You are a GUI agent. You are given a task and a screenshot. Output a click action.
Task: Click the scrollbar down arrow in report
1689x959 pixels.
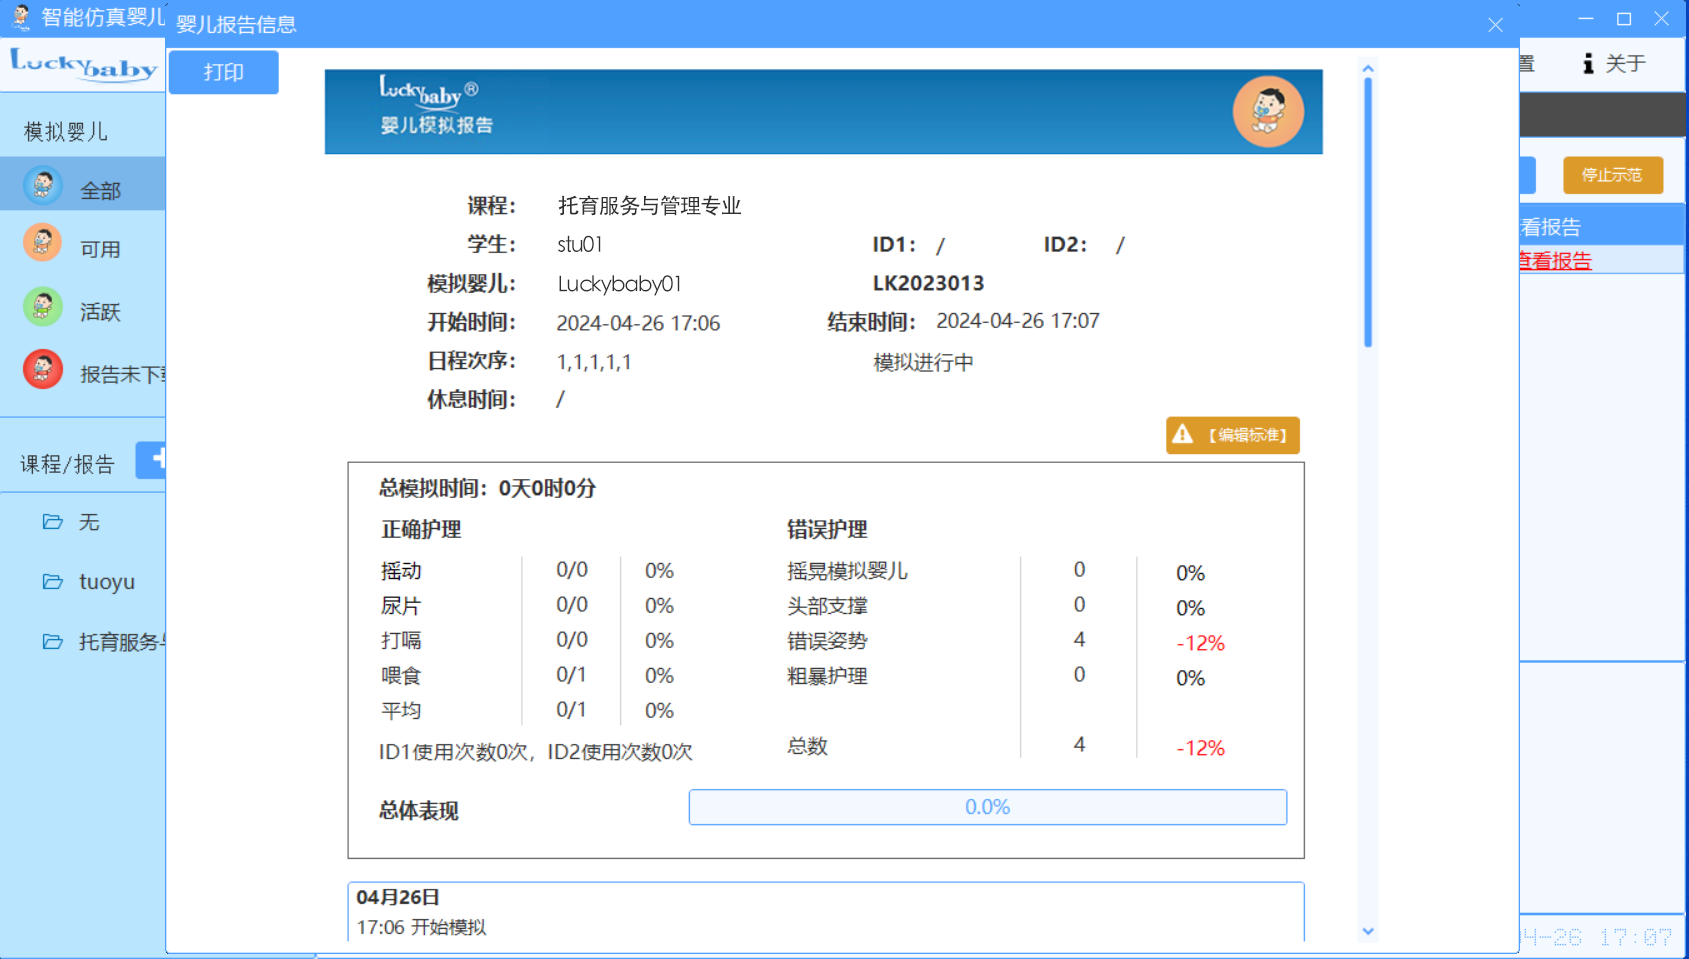[x=1368, y=931]
